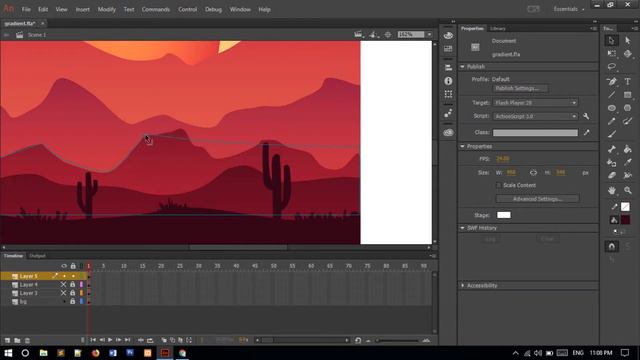This screenshot has height=360, width=640.
Task: Open File Explorer from the taskbar
Action: click(x=43, y=353)
